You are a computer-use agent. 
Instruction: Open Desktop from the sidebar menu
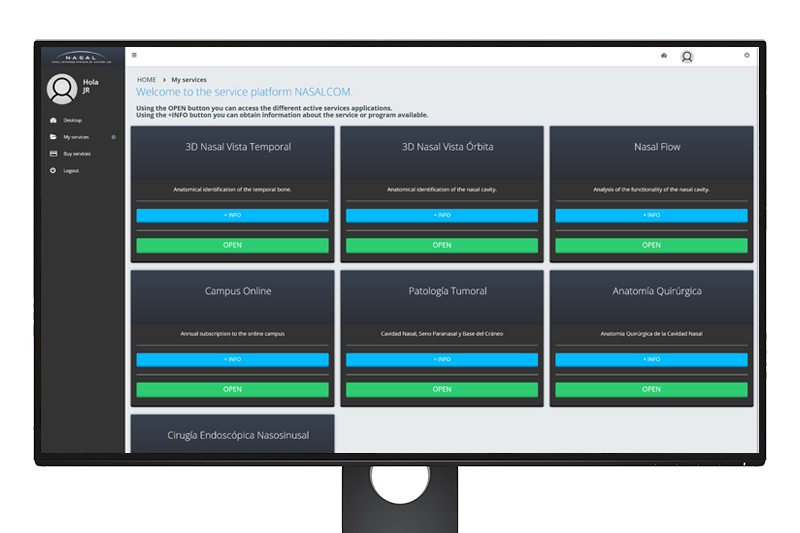pos(72,120)
